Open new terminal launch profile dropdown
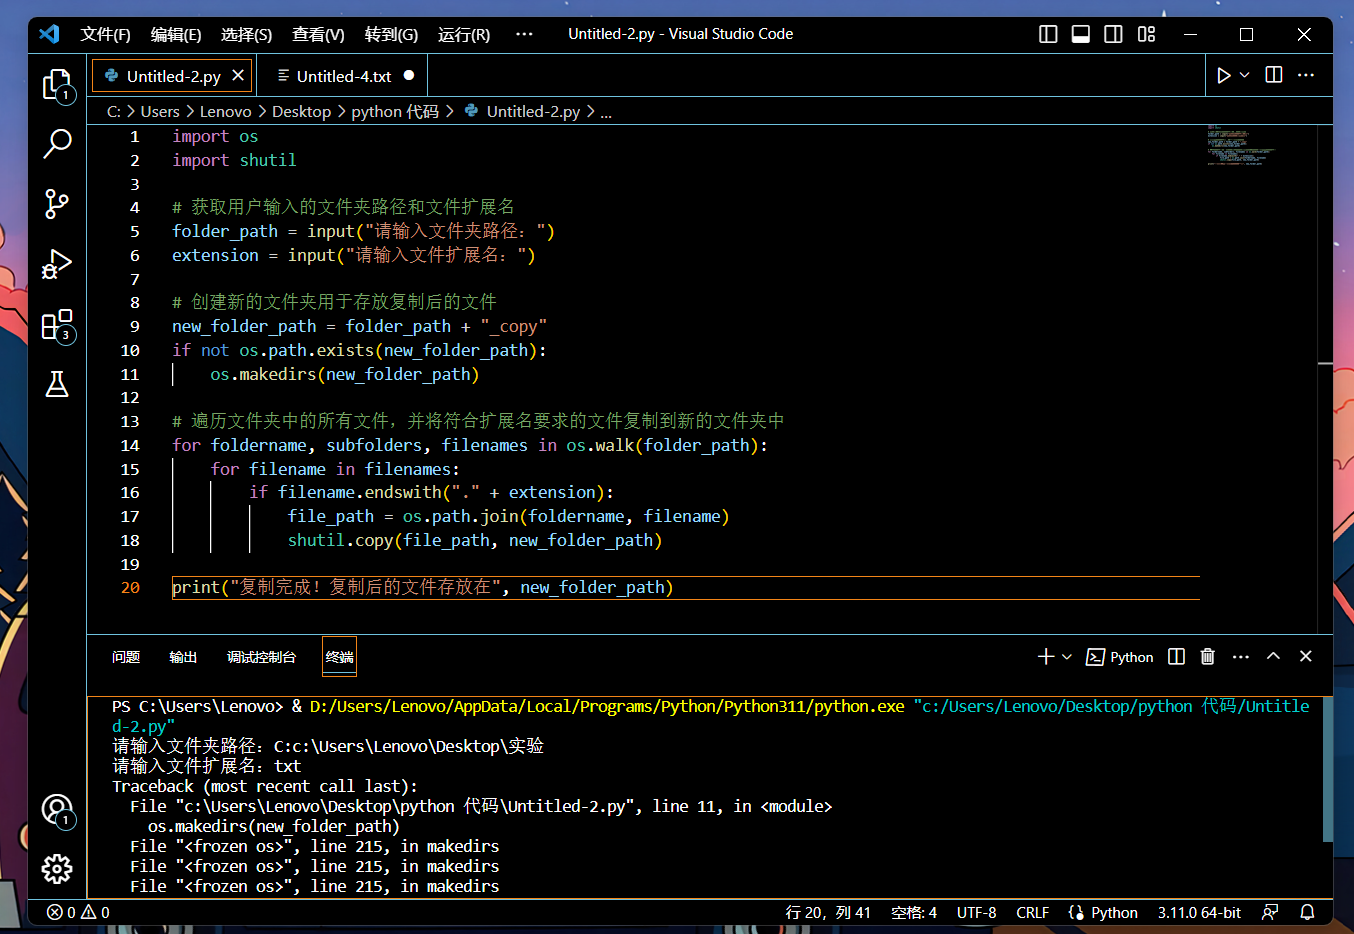Image resolution: width=1354 pixels, height=934 pixels. click(x=1067, y=657)
